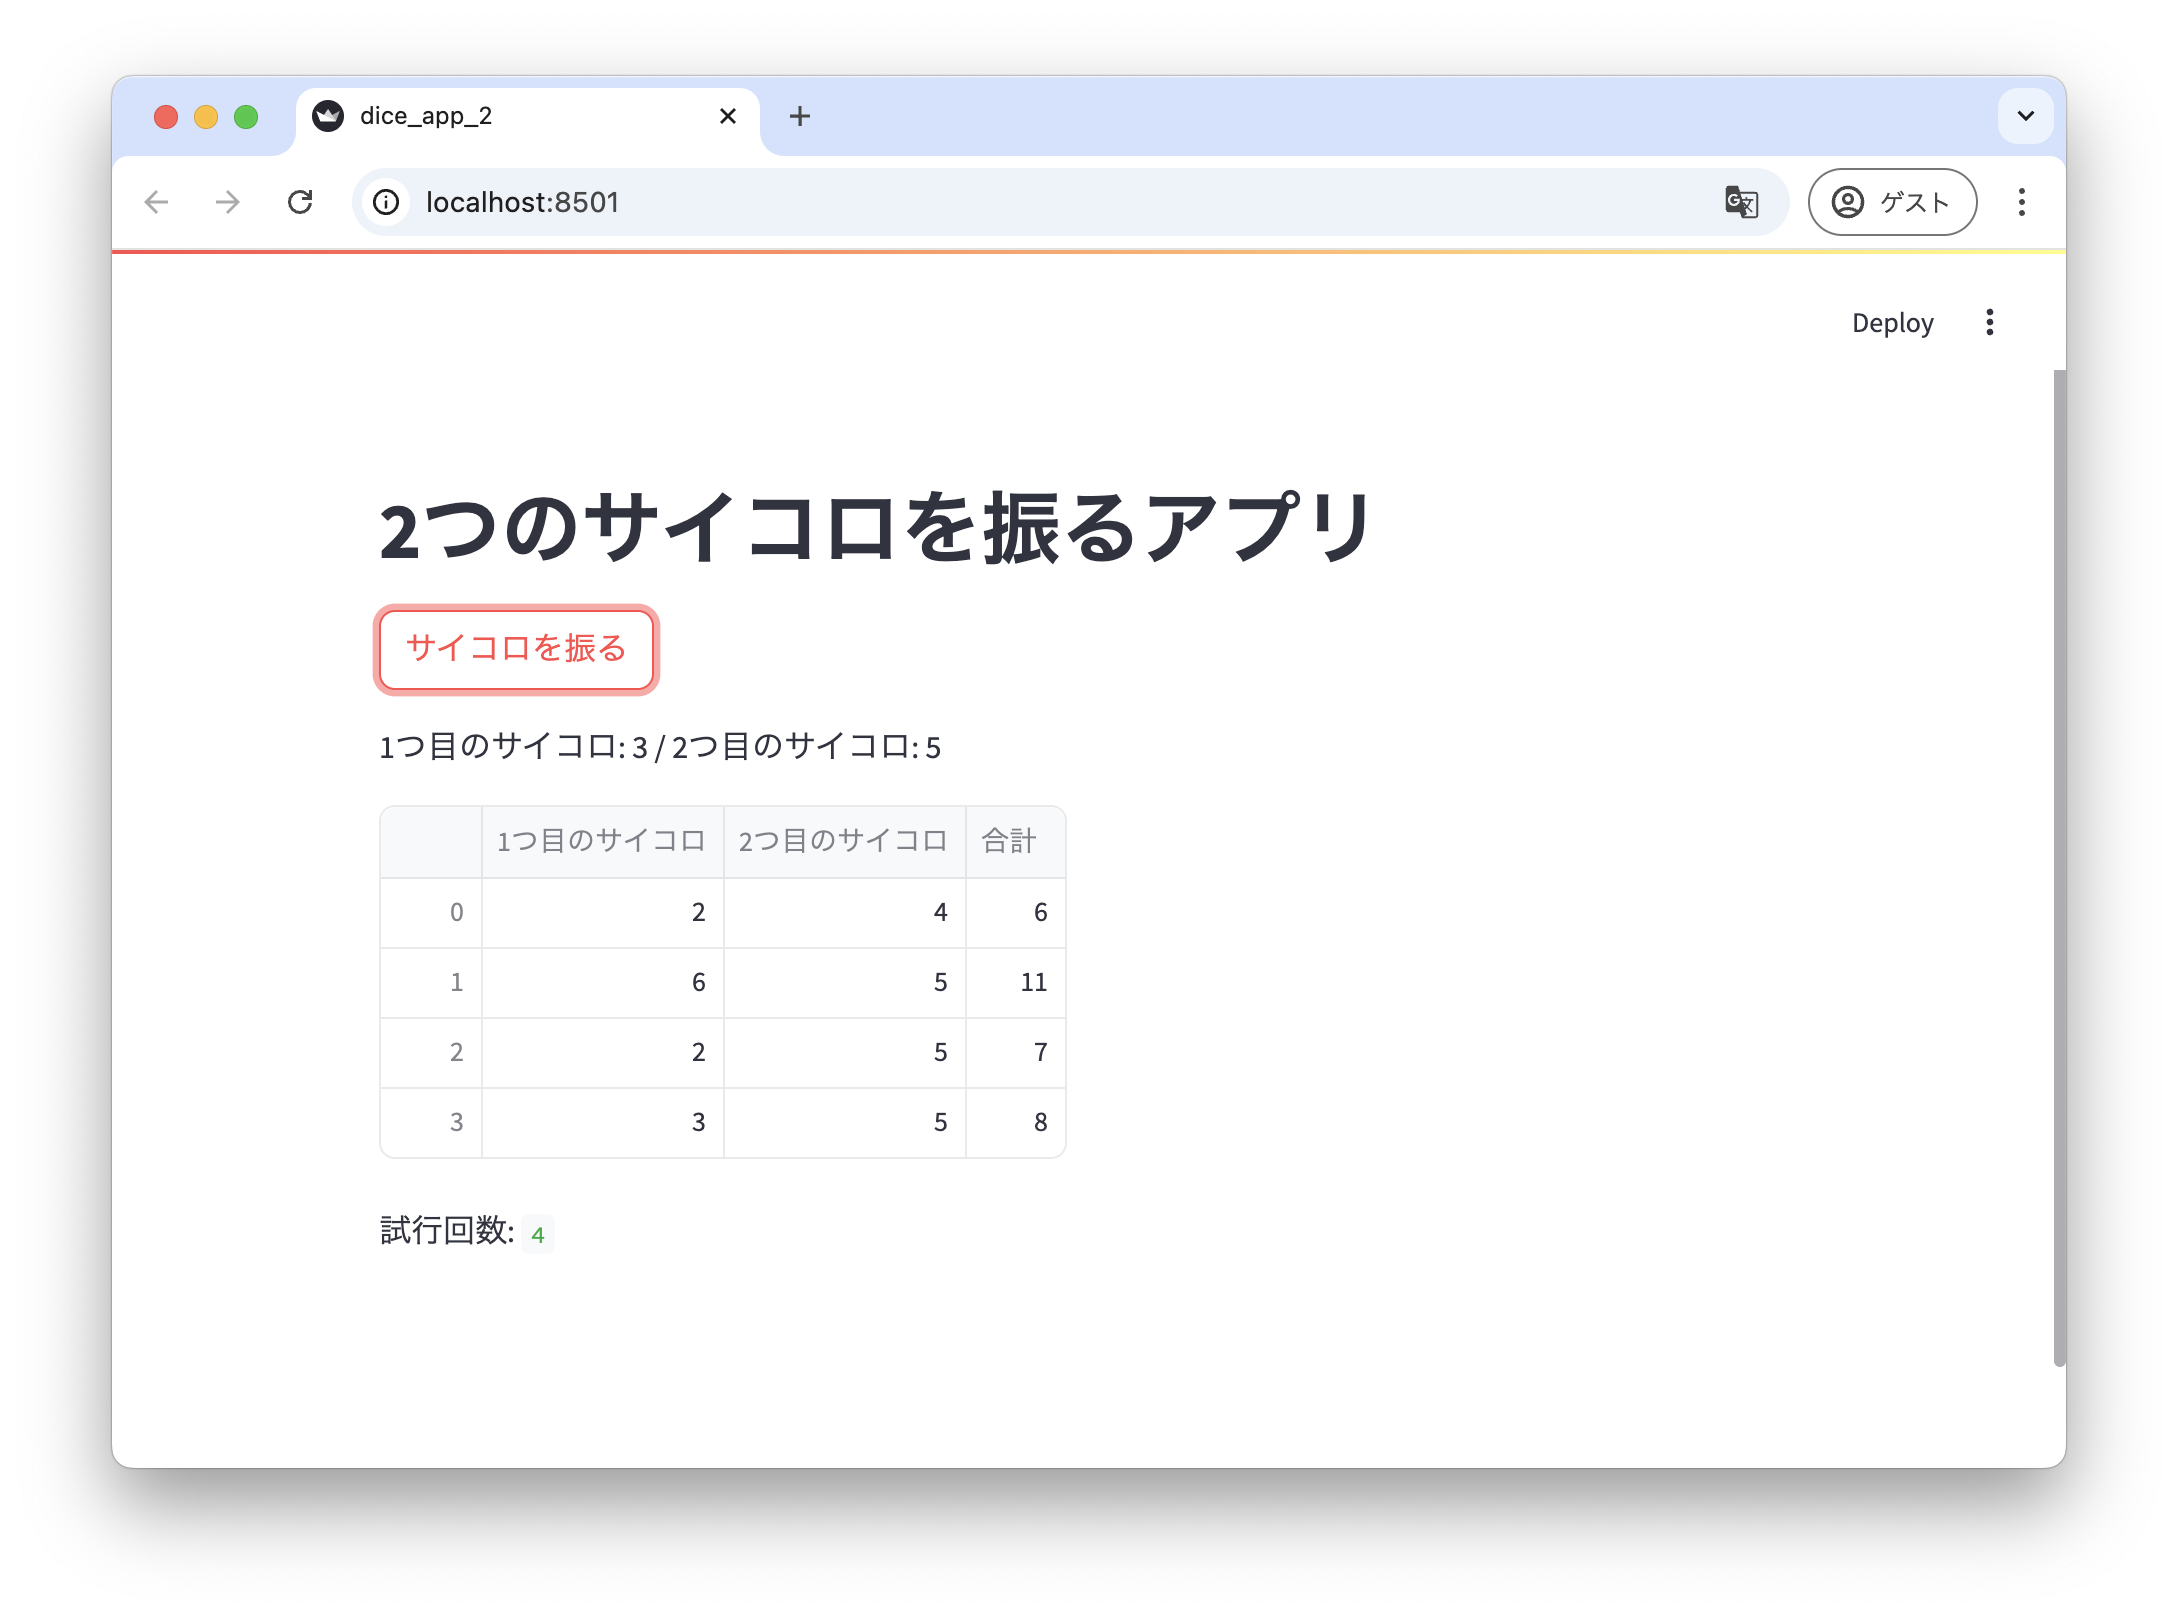Click the site information icon in address bar
Screen dimensions: 2178x1616
click(x=386, y=202)
